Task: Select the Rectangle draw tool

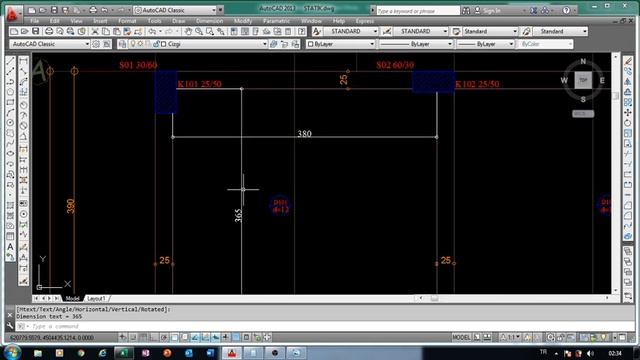Action: (11, 102)
